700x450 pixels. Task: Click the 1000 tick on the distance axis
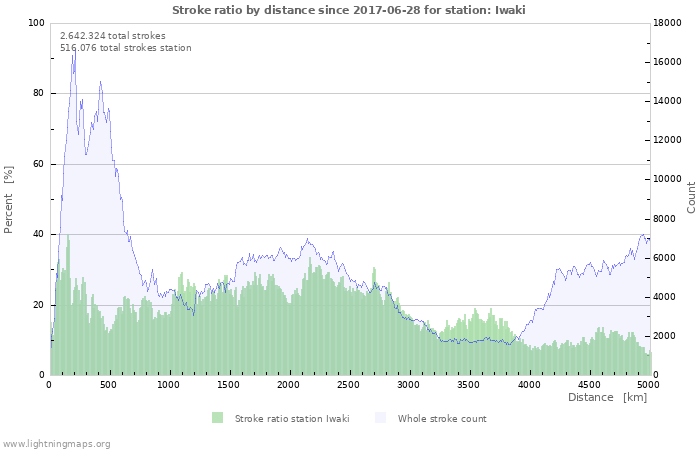(x=170, y=384)
